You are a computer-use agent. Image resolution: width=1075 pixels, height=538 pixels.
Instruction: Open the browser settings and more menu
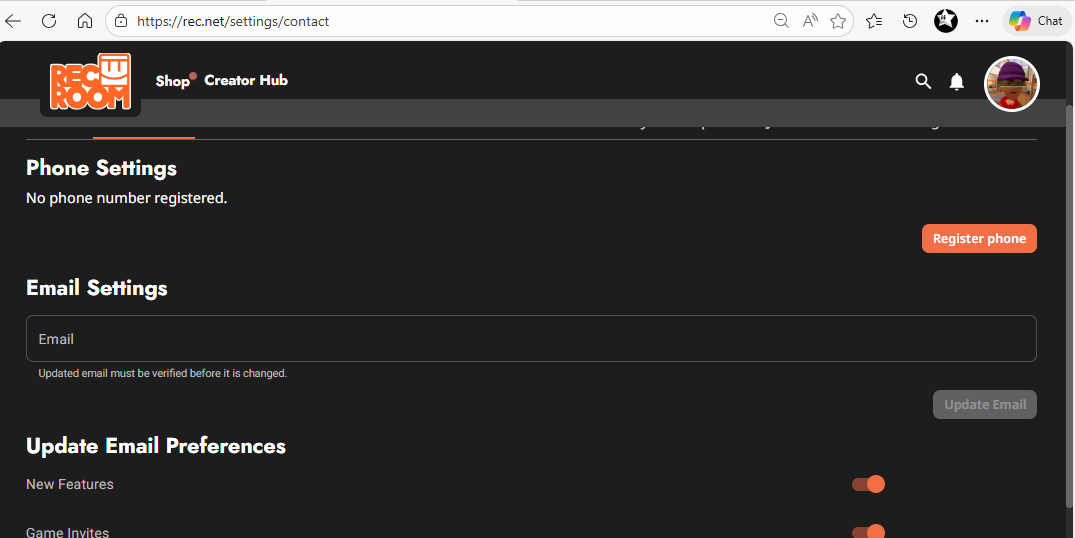tap(982, 21)
